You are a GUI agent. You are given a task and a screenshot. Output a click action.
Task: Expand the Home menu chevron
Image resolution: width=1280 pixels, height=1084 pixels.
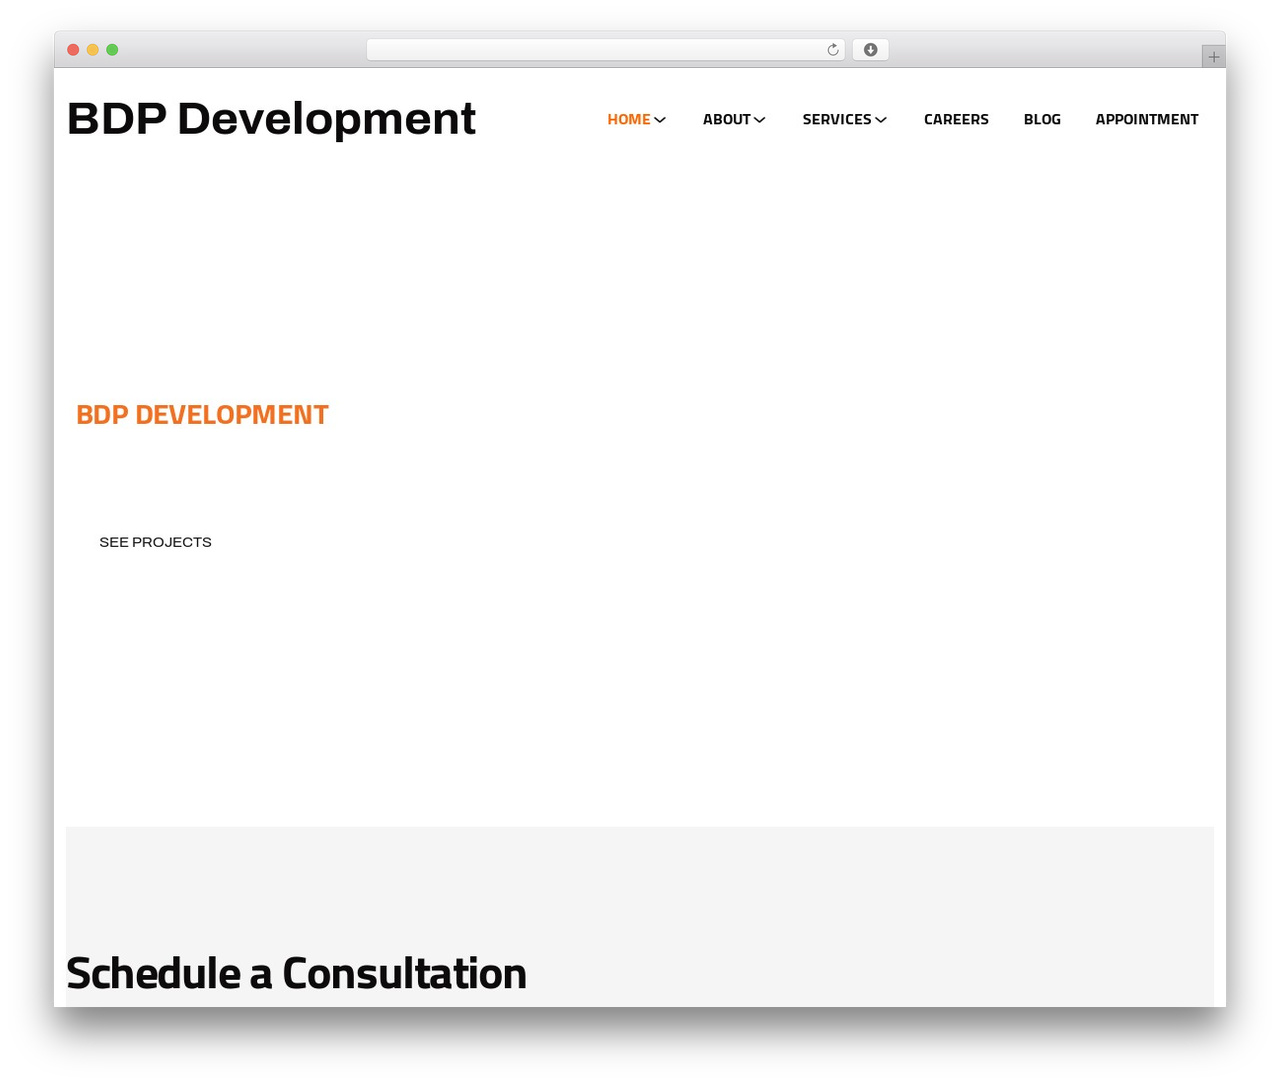(660, 120)
